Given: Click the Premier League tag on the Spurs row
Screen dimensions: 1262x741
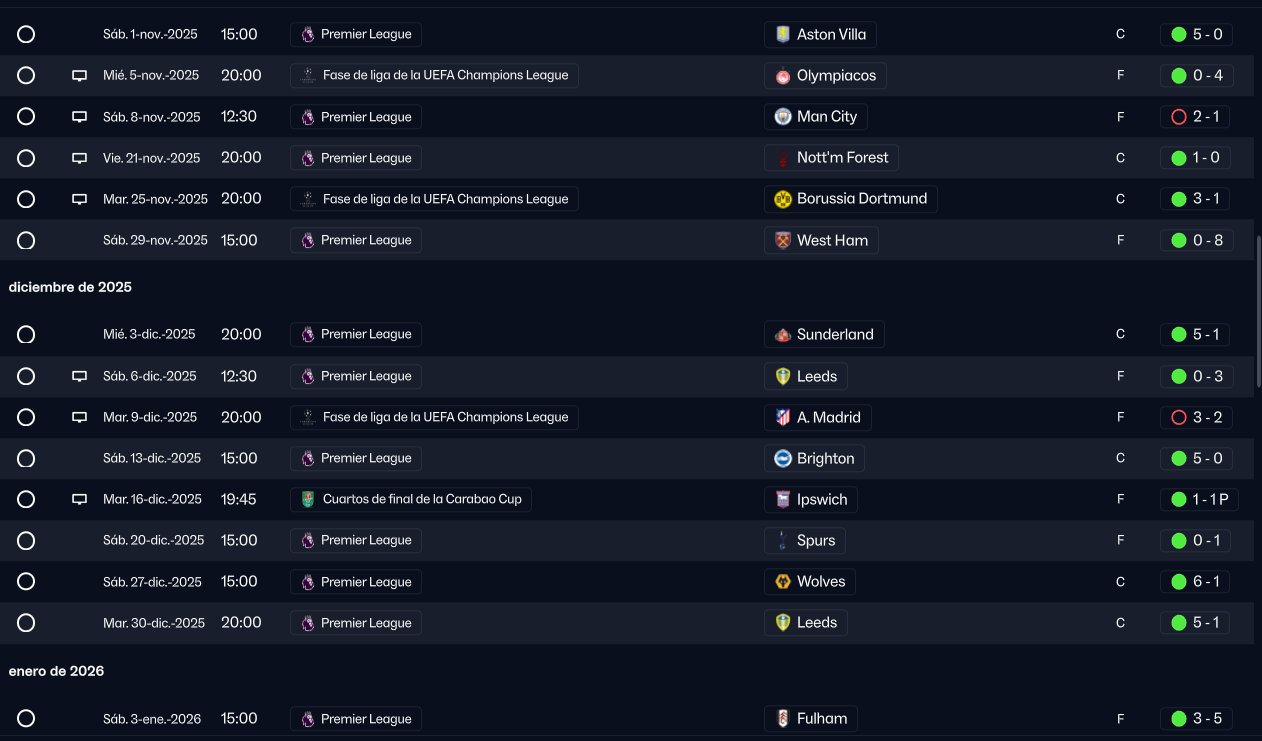Looking at the screenshot, I should pyautogui.click(x=356, y=541).
